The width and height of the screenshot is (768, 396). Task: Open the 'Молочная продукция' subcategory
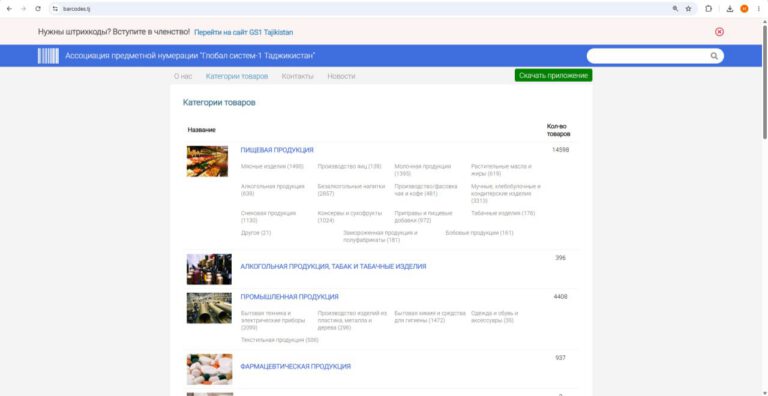pos(423,170)
